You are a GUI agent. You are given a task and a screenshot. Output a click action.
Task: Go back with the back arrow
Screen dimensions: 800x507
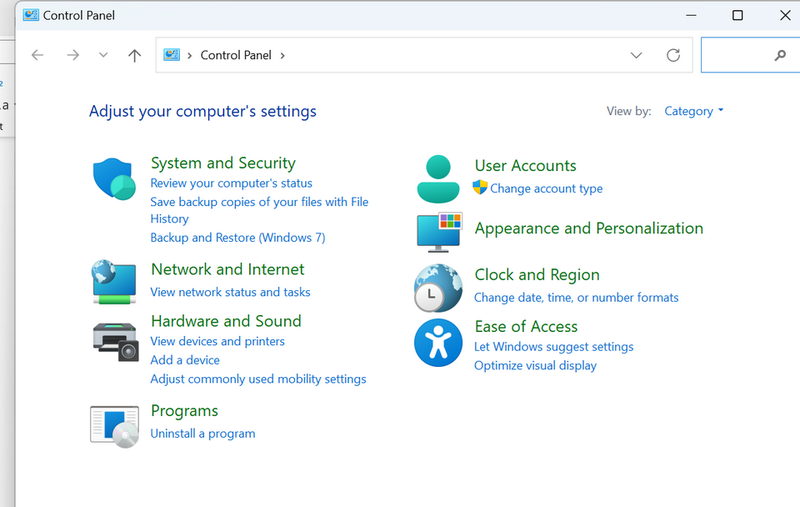pyautogui.click(x=37, y=55)
